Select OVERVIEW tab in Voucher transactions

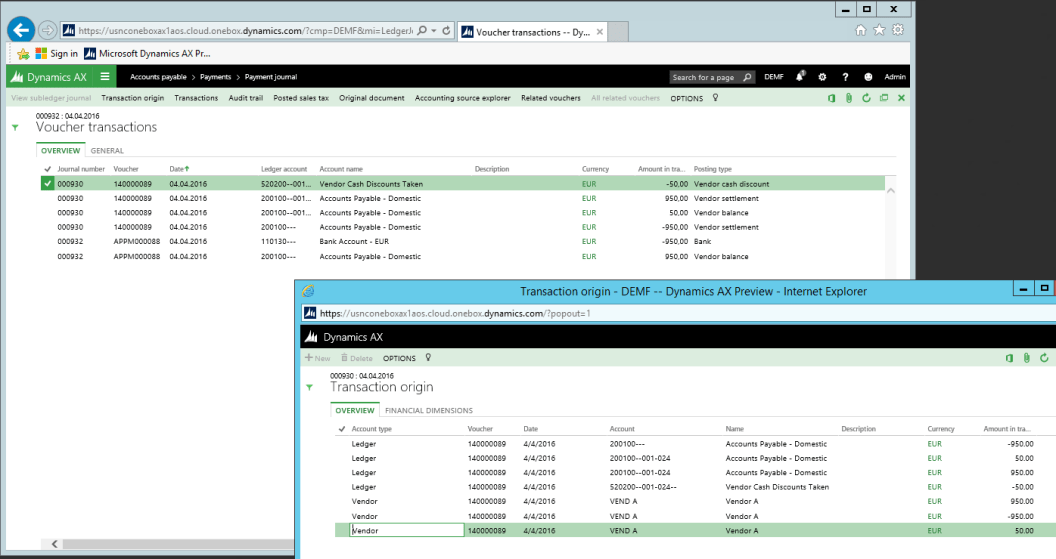[x=61, y=151]
